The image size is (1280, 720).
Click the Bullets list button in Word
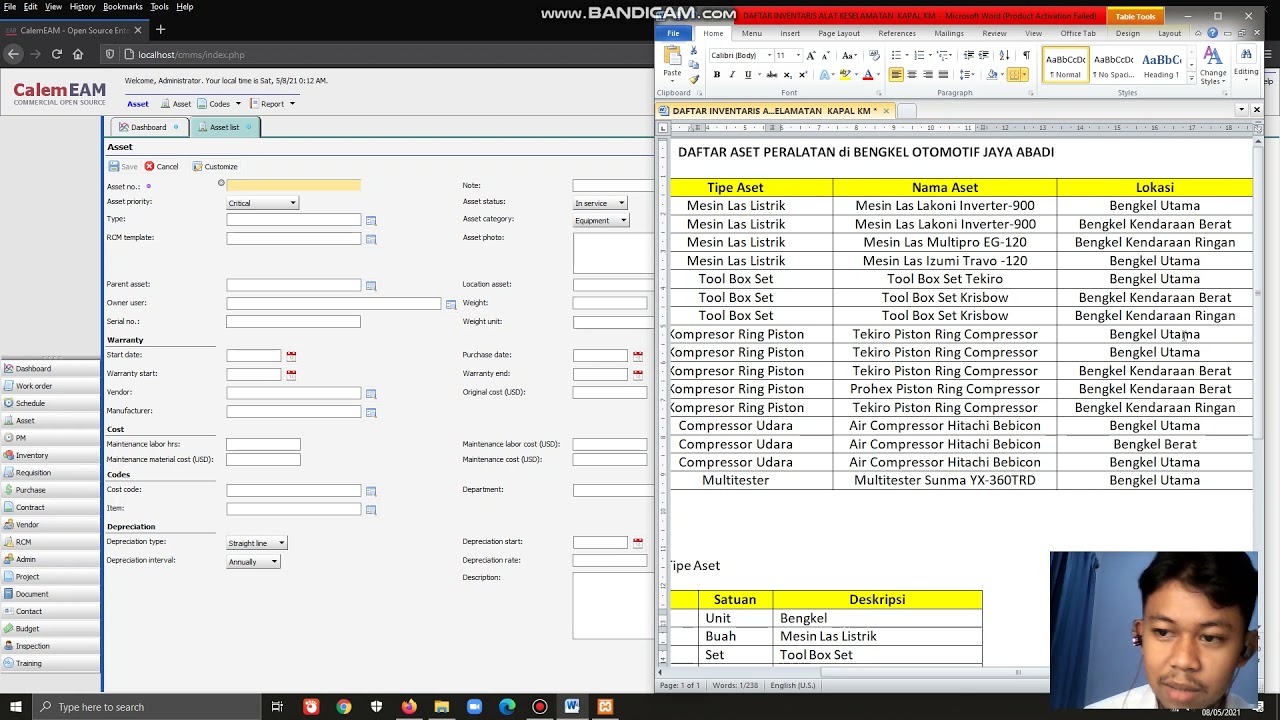click(x=899, y=55)
